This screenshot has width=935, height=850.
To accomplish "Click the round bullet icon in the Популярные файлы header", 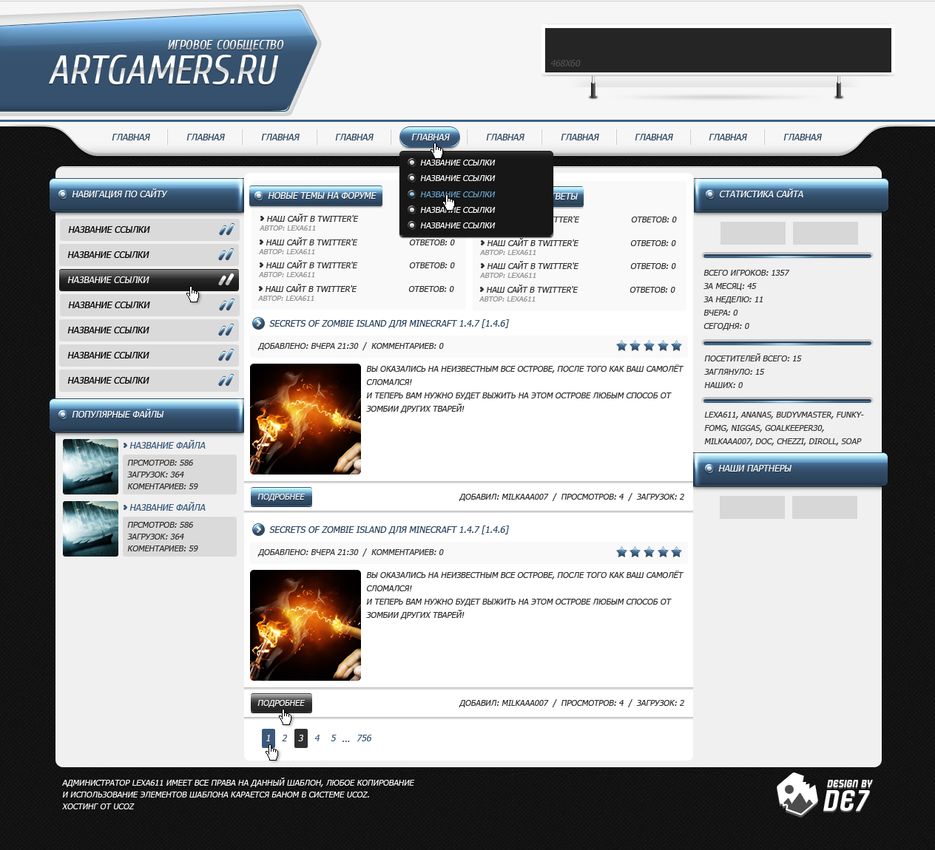I will pyautogui.click(x=62, y=414).
